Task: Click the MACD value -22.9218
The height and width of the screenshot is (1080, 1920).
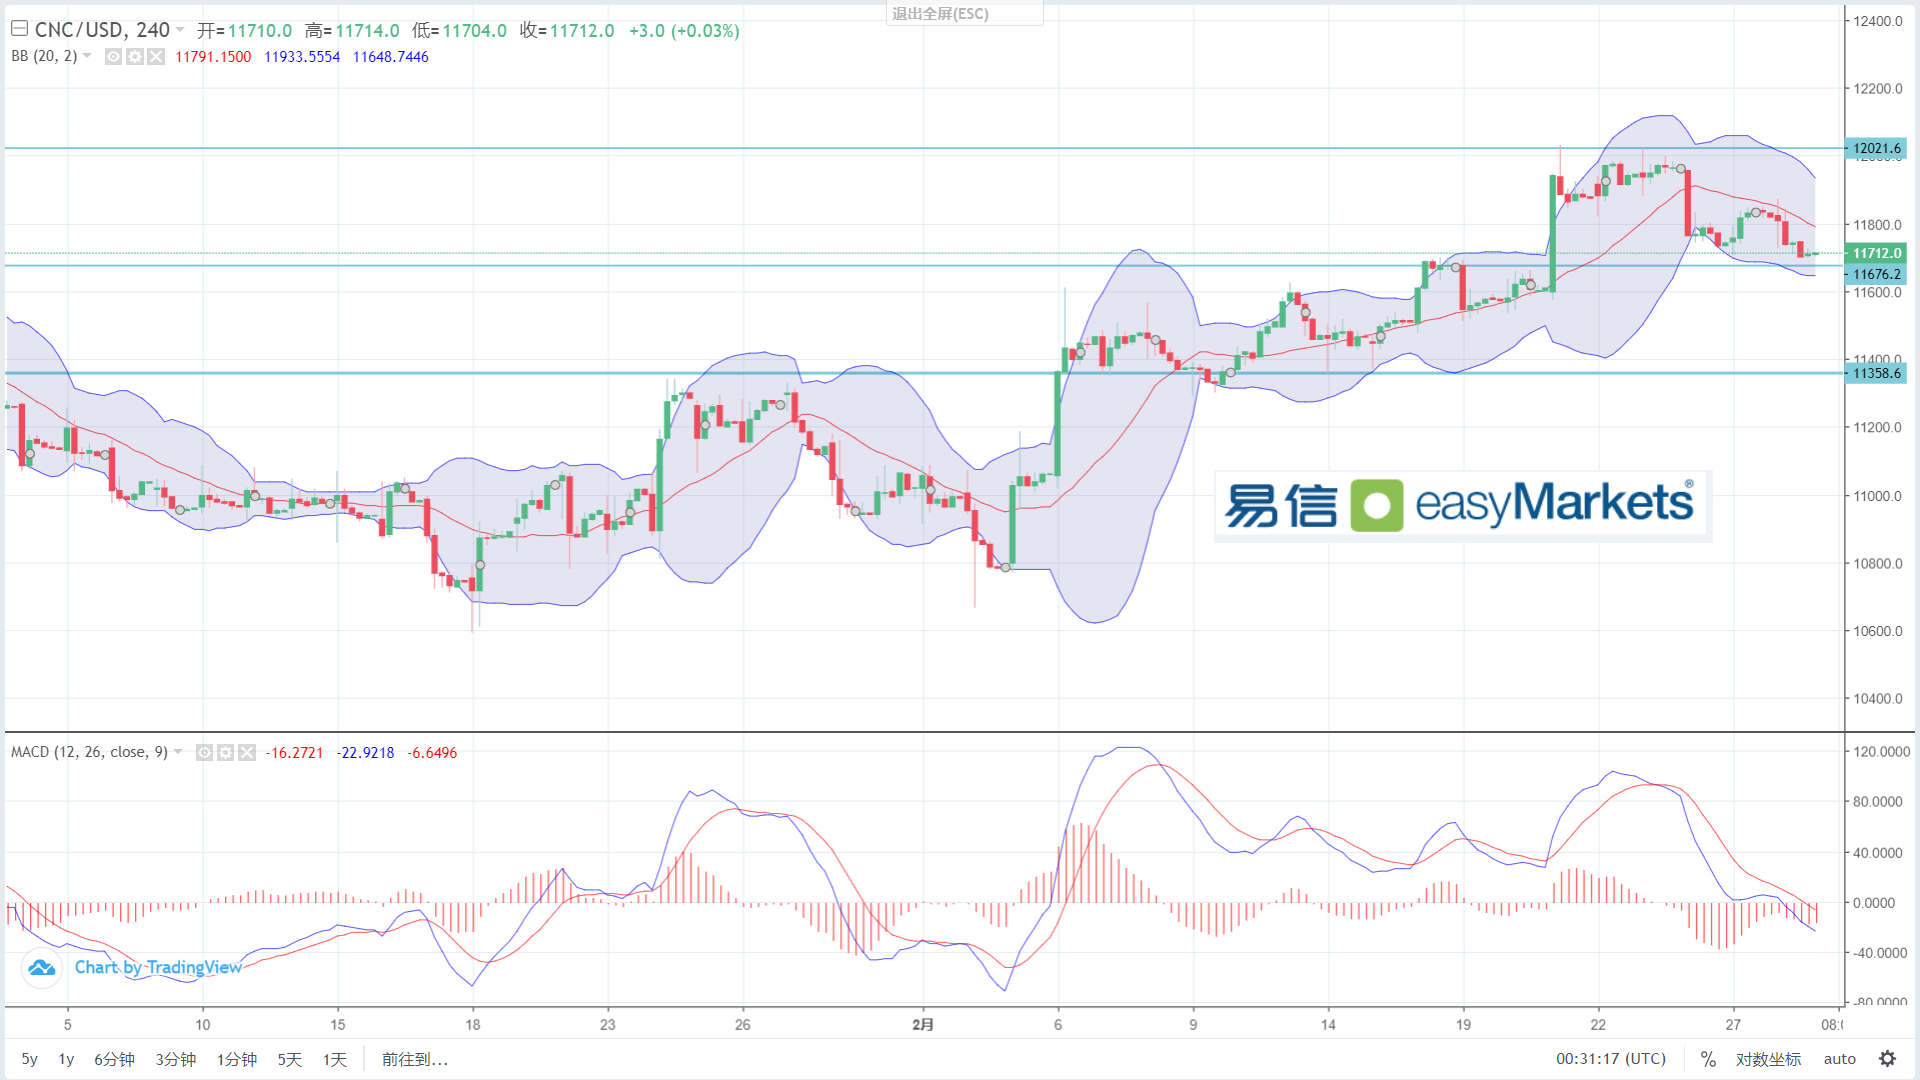Action: [x=366, y=752]
